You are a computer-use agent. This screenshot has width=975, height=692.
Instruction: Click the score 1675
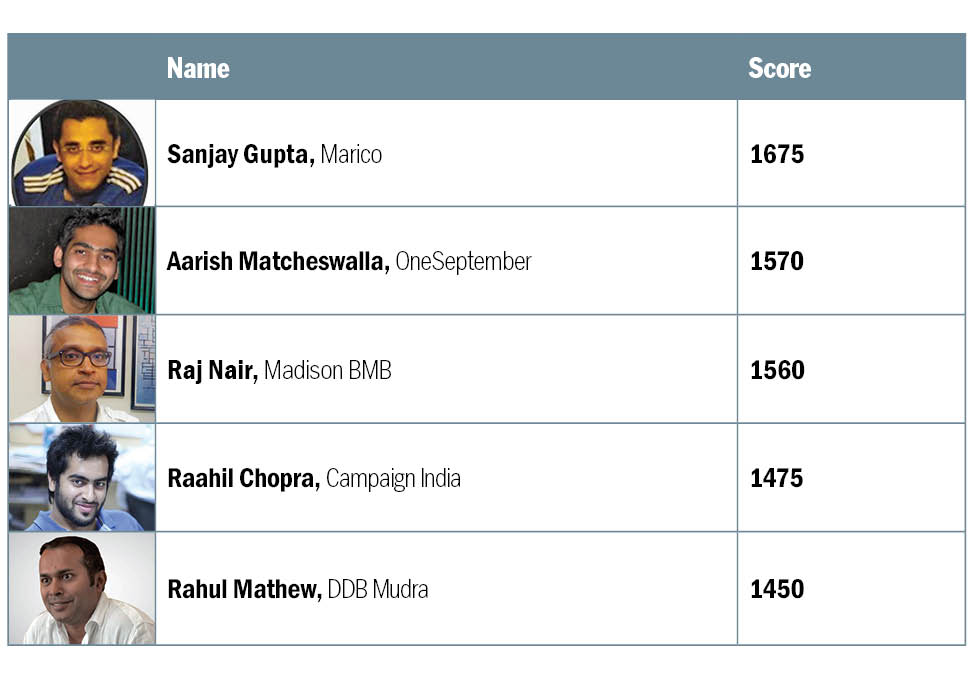coord(777,155)
